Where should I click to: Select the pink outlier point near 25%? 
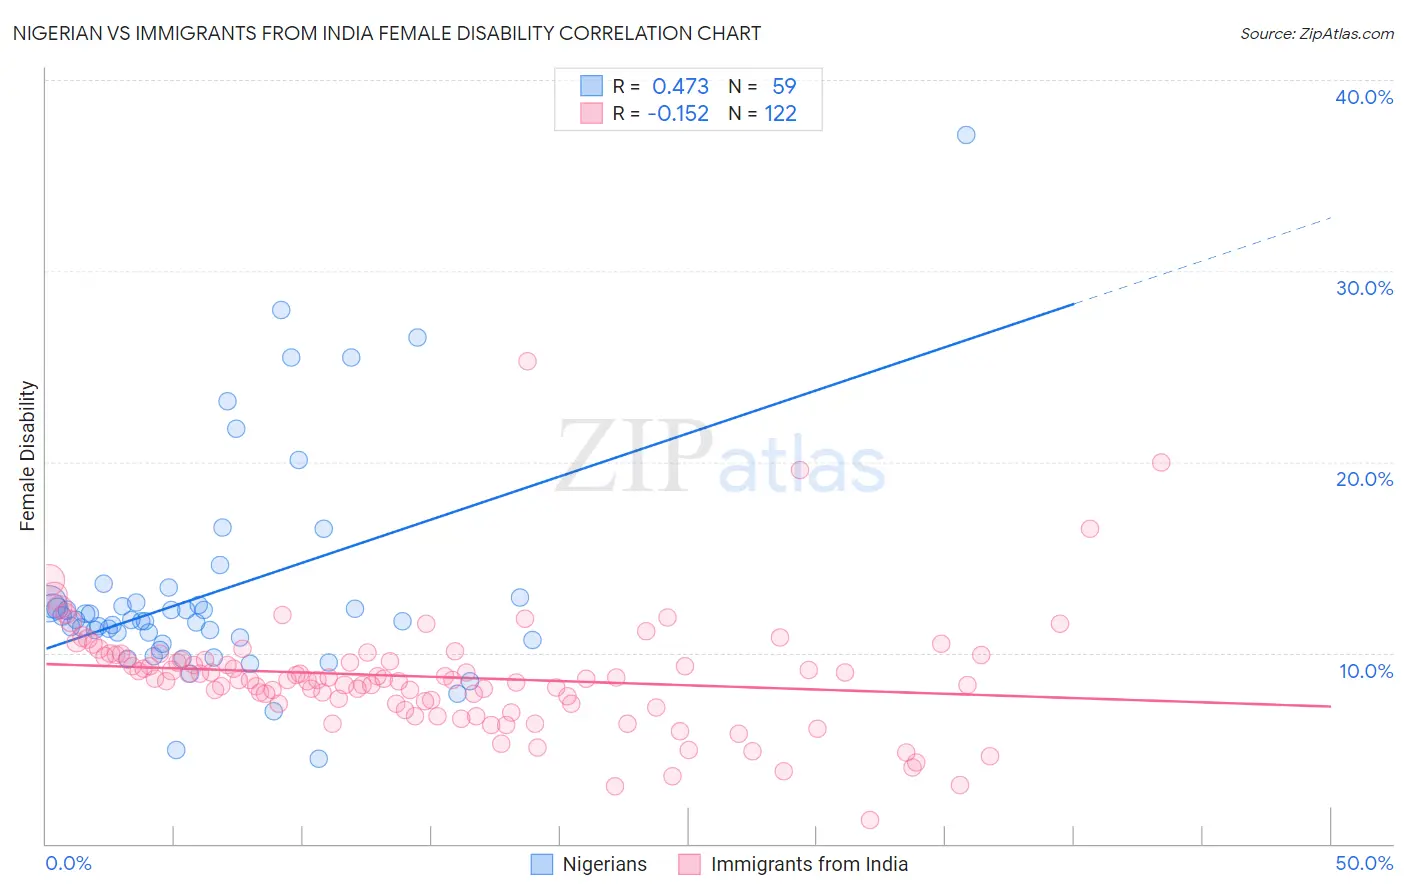click(x=527, y=361)
